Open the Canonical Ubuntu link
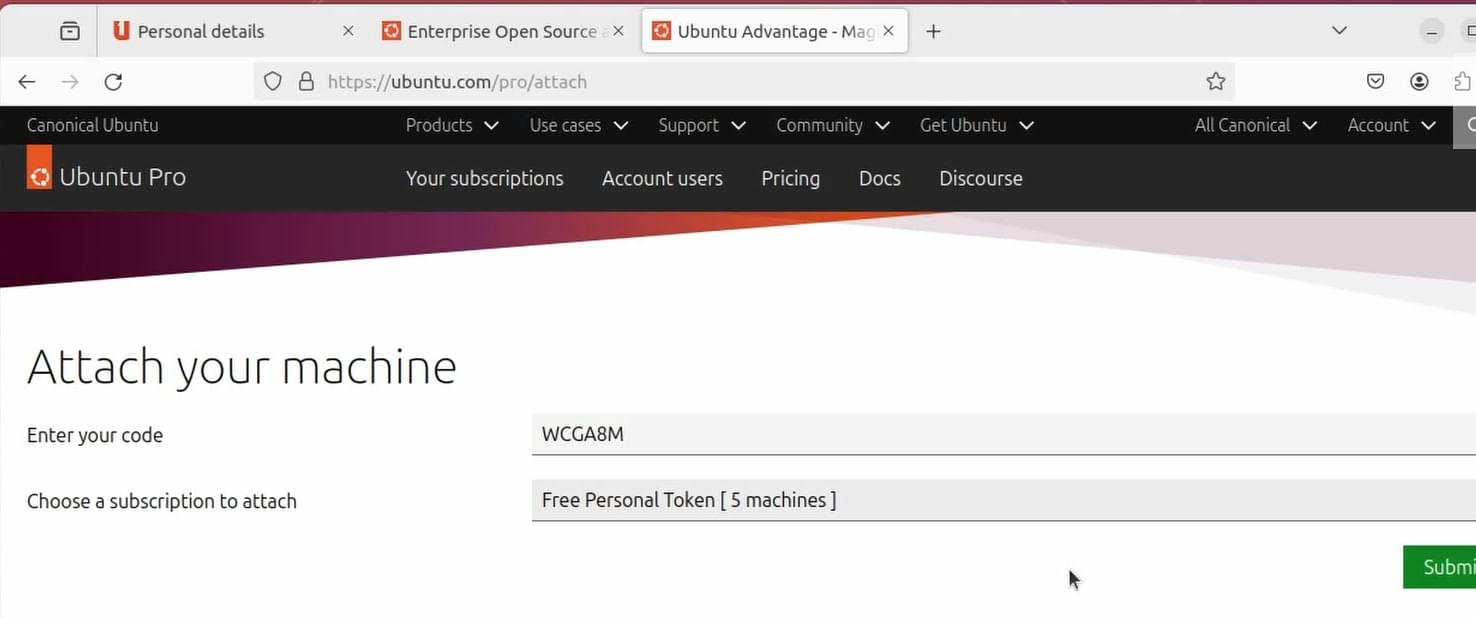Screen dimensions: 1476x618 click(93, 125)
